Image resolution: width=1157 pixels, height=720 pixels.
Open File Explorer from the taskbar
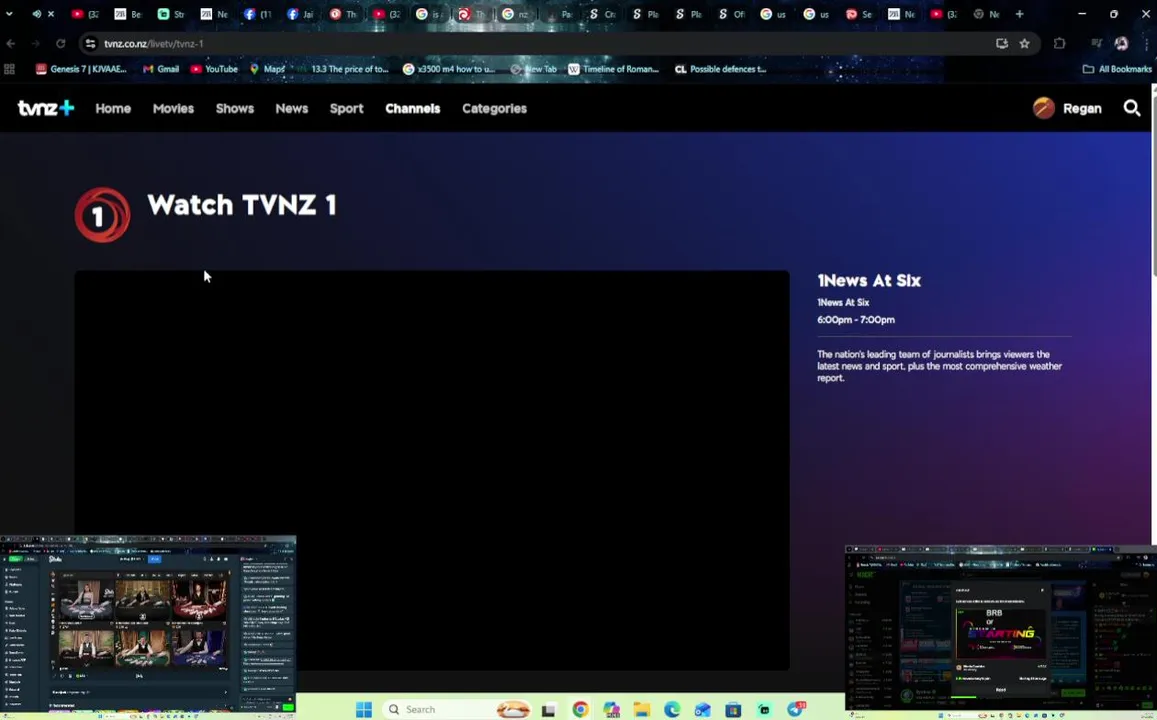pos(642,710)
